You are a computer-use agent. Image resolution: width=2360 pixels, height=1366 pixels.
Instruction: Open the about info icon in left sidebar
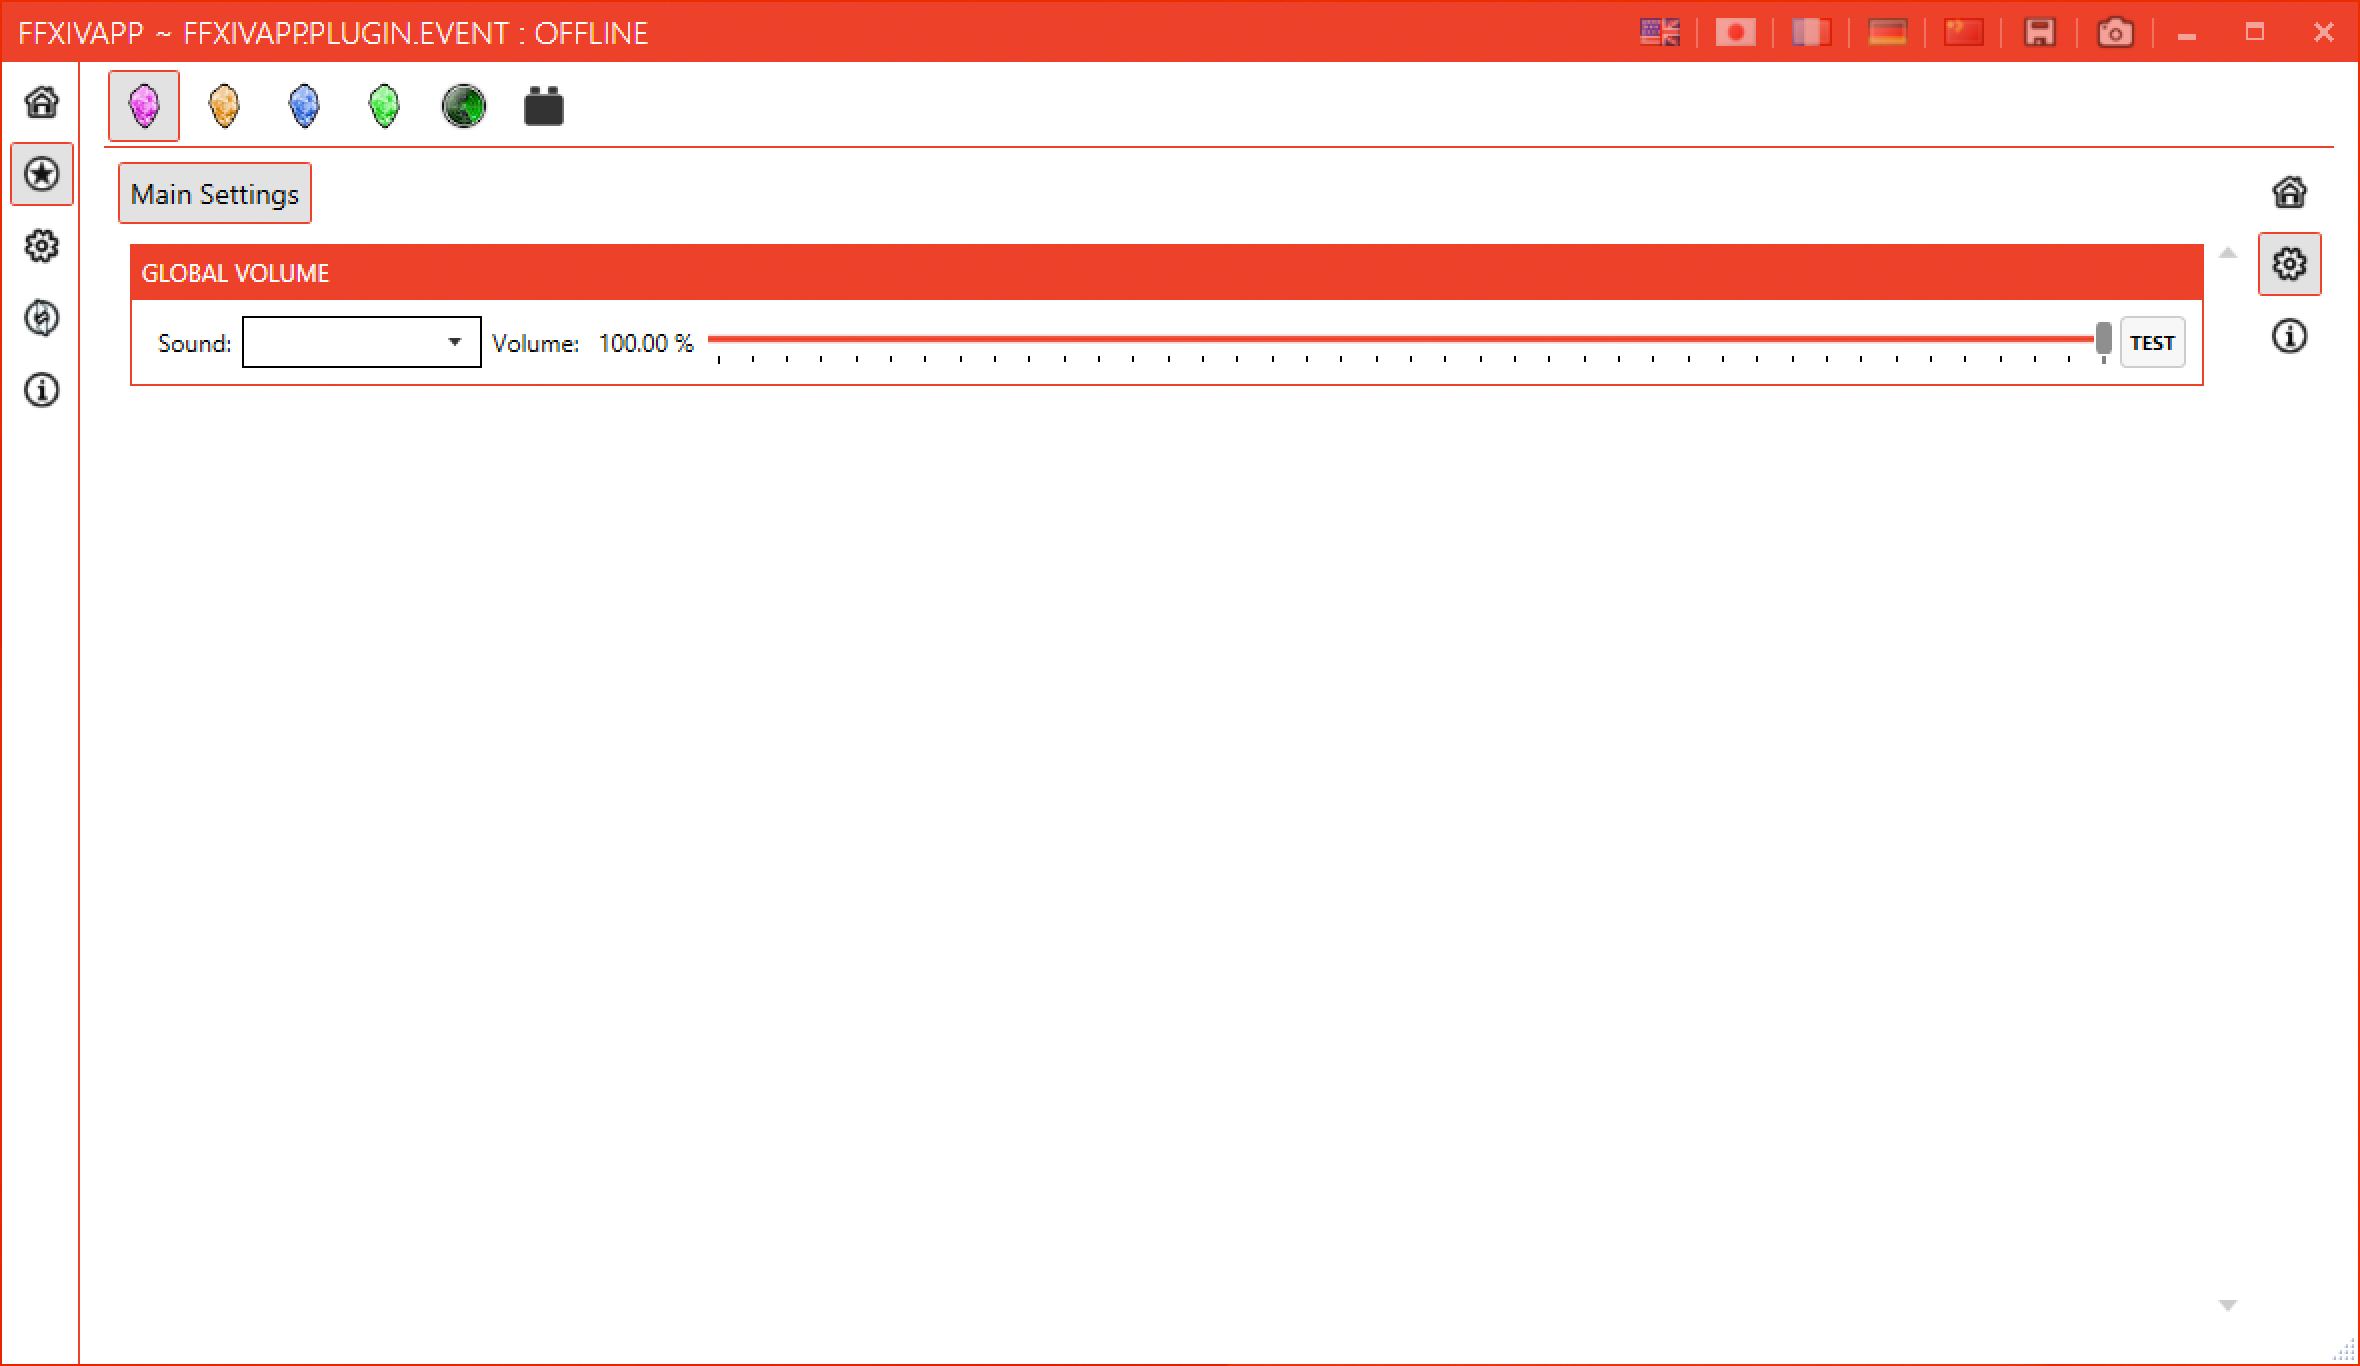(42, 390)
